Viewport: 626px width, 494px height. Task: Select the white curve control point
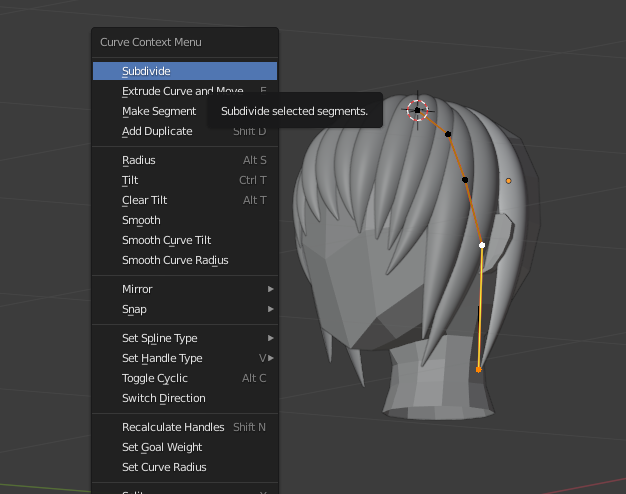coord(482,245)
